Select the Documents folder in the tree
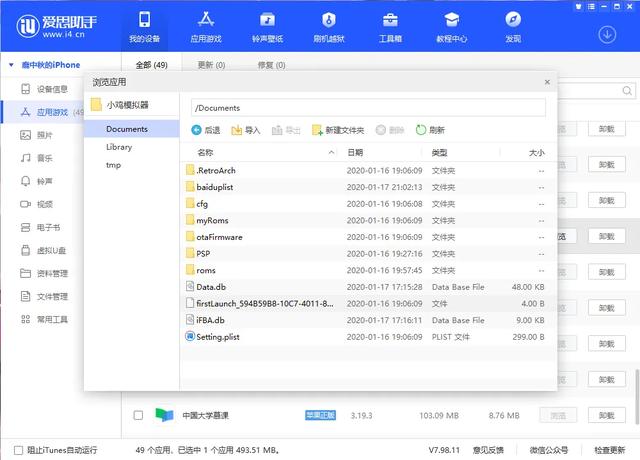640x460 pixels. (x=131, y=129)
